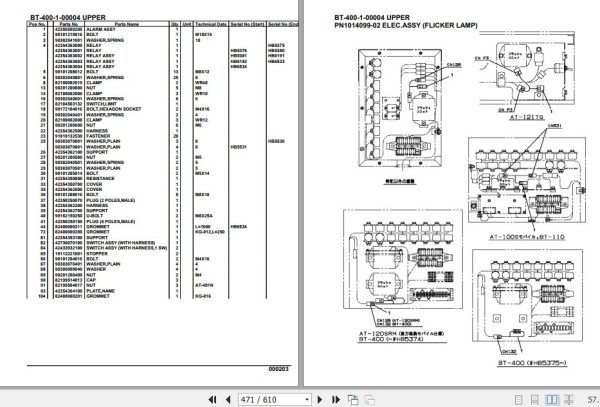The height and width of the screenshot is (407, 600).
Task: Select the SWITCH,LIMIT part name
Action: click(x=102, y=104)
